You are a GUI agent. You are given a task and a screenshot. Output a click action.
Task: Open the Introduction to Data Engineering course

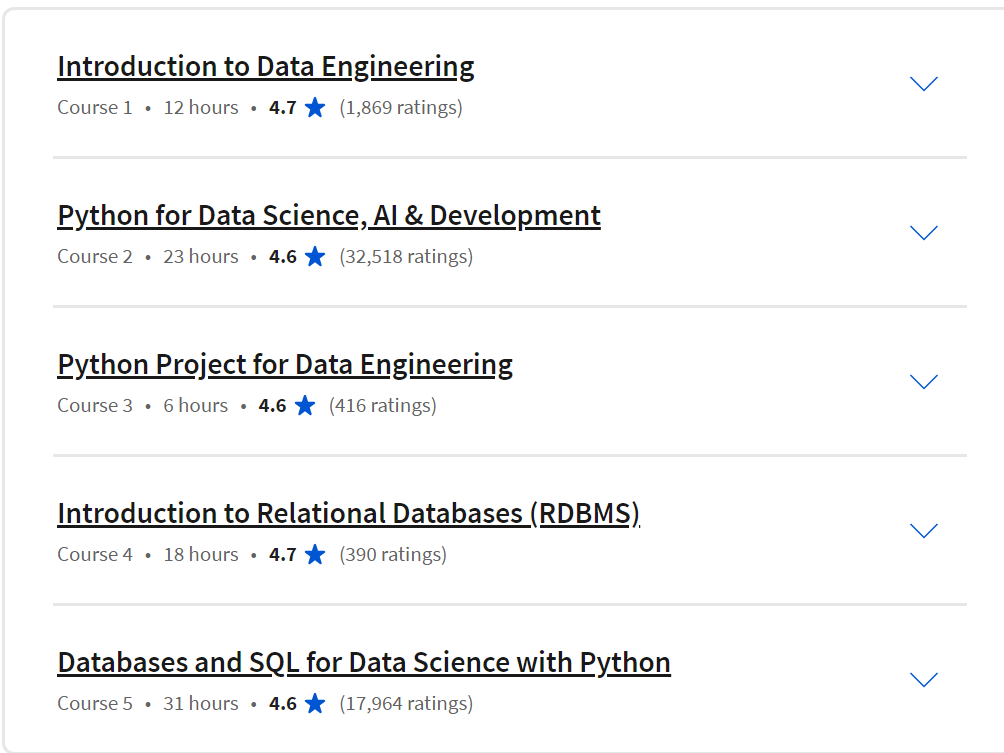(265, 67)
